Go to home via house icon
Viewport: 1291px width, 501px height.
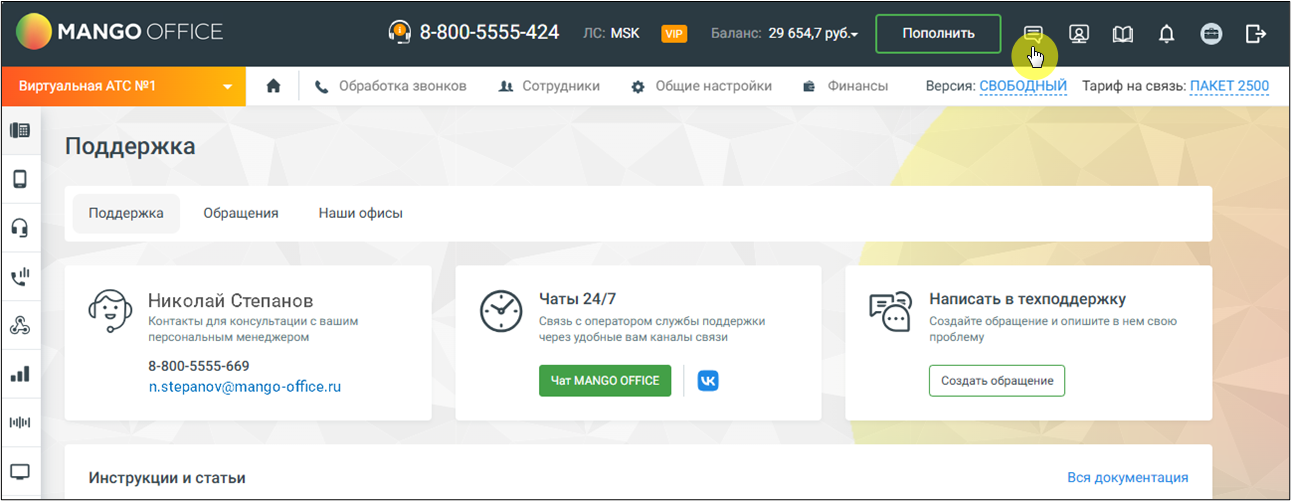point(273,86)
